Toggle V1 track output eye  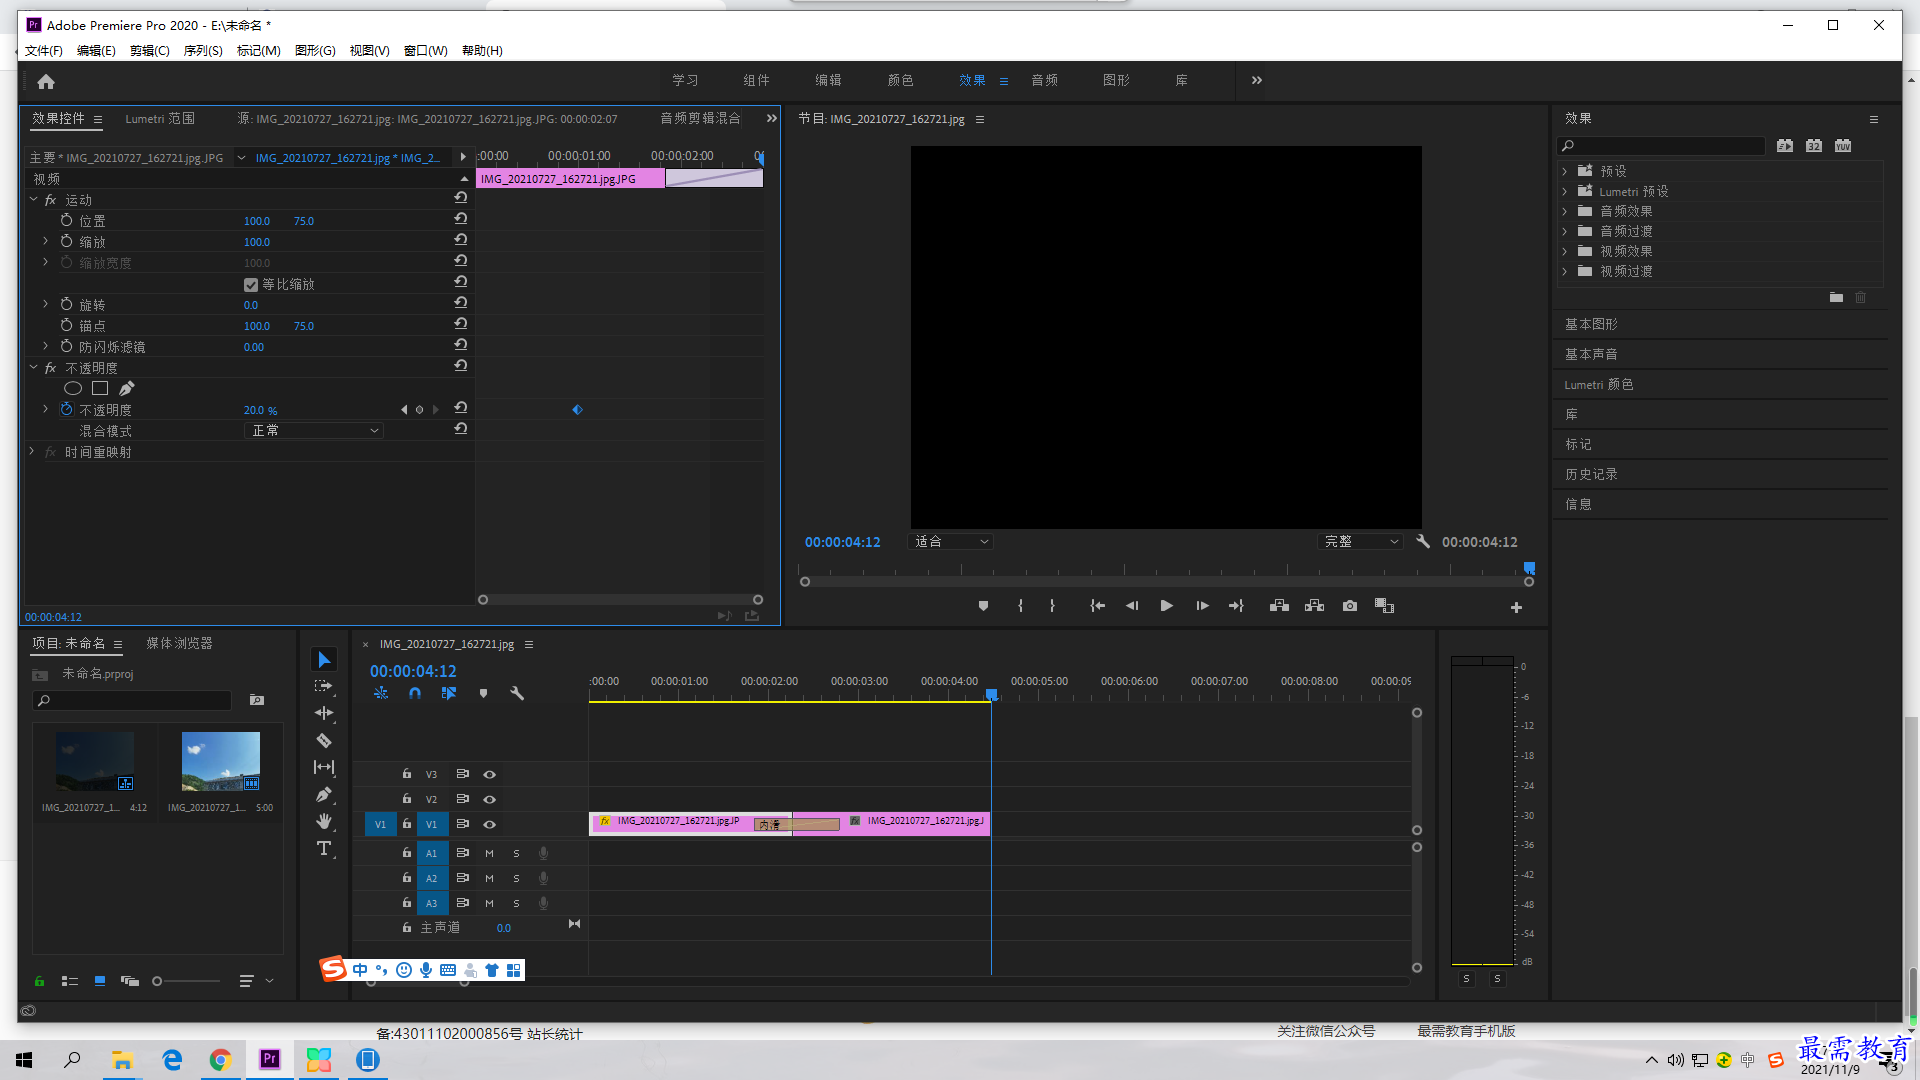coord(489,824)
